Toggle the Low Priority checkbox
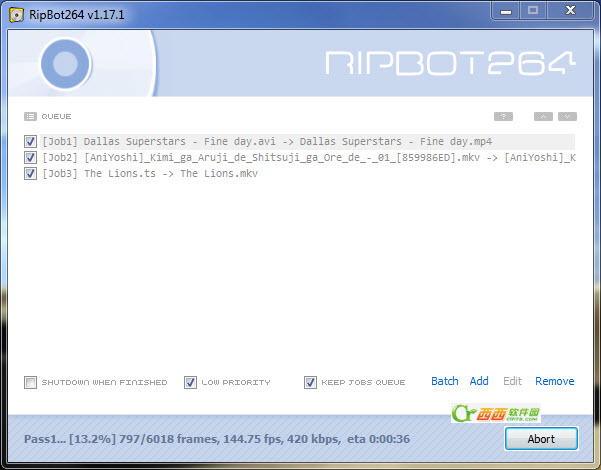601x470 pixels. click(190, 382)
